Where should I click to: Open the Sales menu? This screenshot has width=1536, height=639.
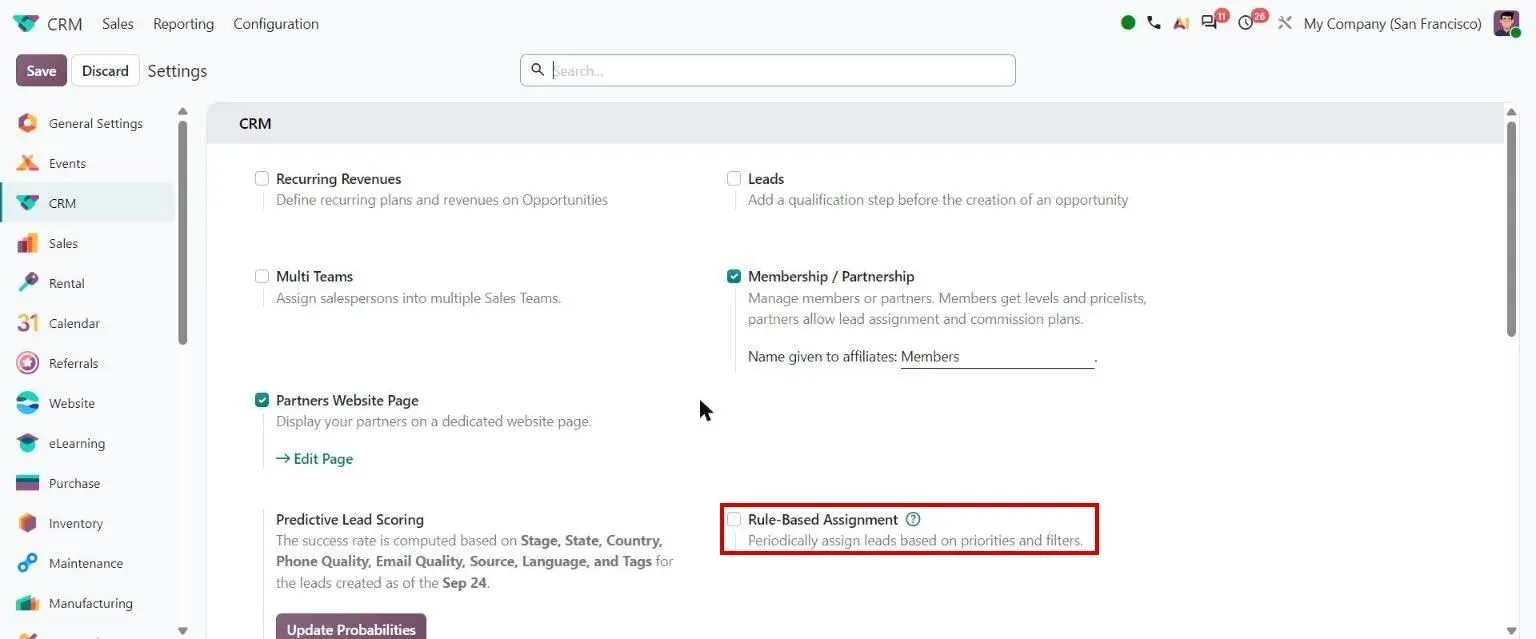pyautogui.click(x=118, y=23)
